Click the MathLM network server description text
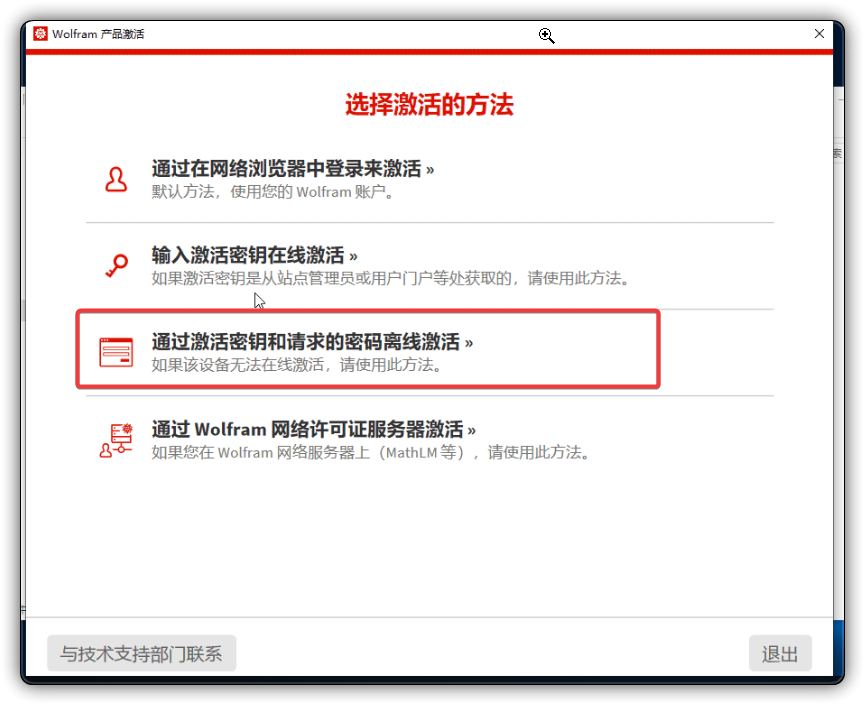Screen dimensions: 865x705 click(370, 452)
